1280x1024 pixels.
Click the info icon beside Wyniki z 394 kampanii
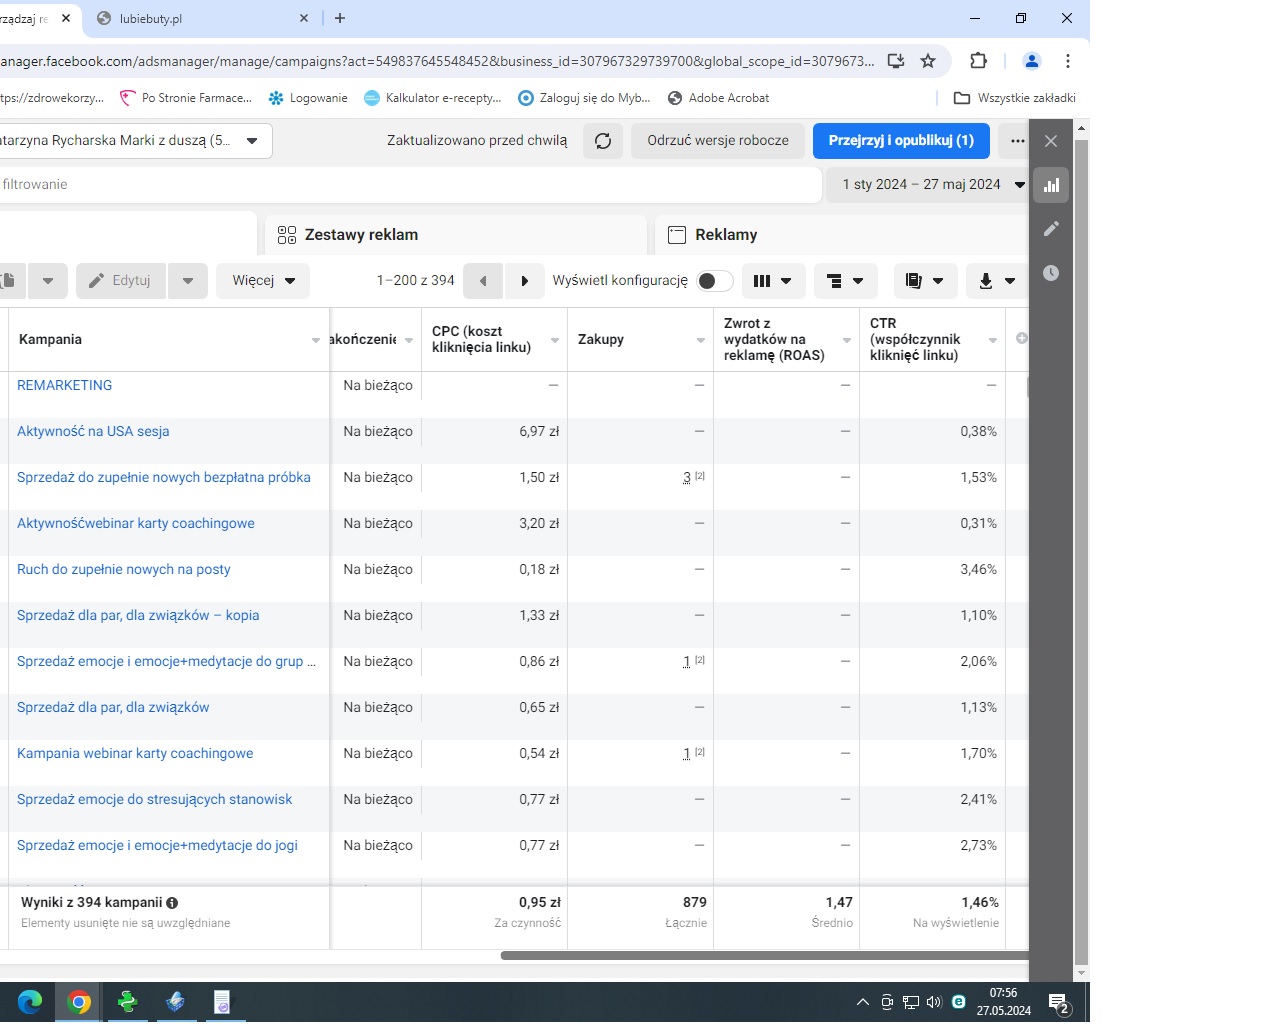(172, 903)
